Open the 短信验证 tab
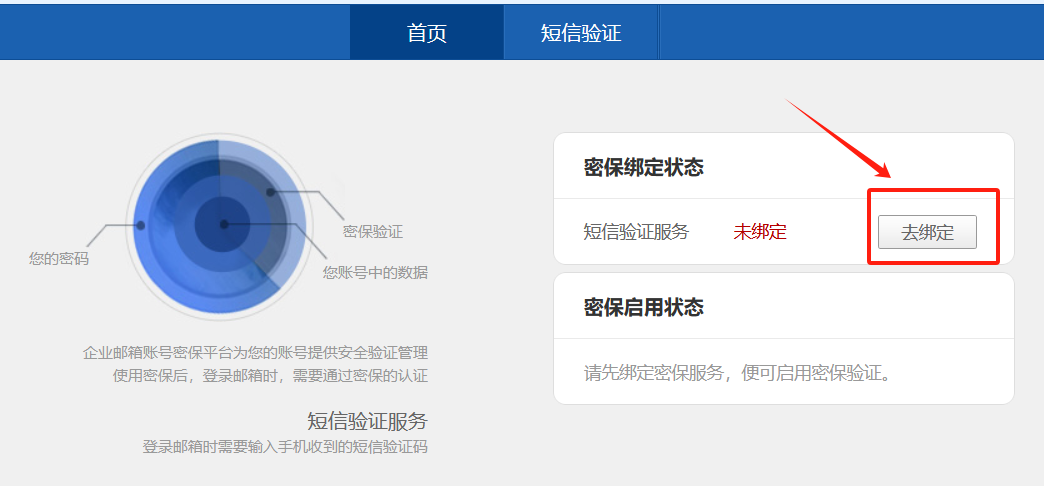The image size is (1044, 486). pyautogui.click(x=581, y=32)
